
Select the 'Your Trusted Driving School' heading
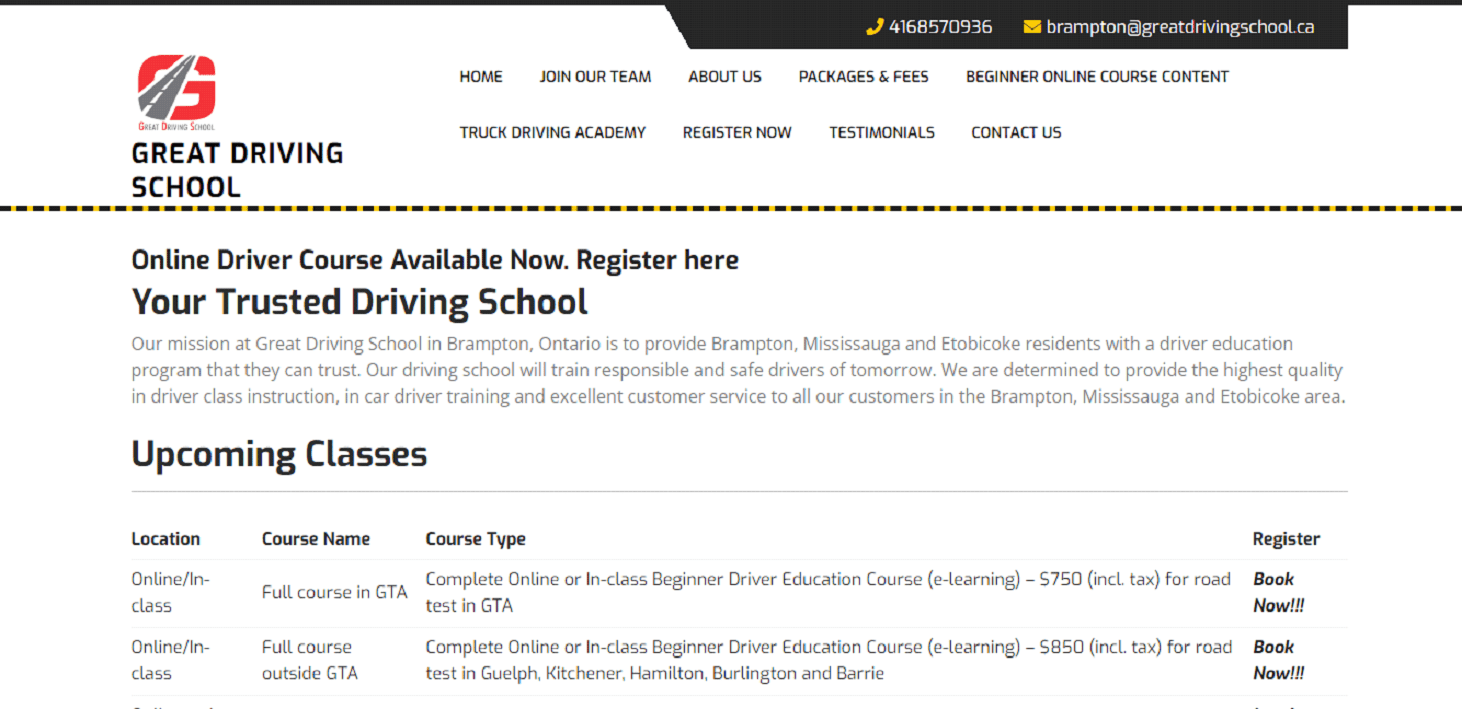360,302
